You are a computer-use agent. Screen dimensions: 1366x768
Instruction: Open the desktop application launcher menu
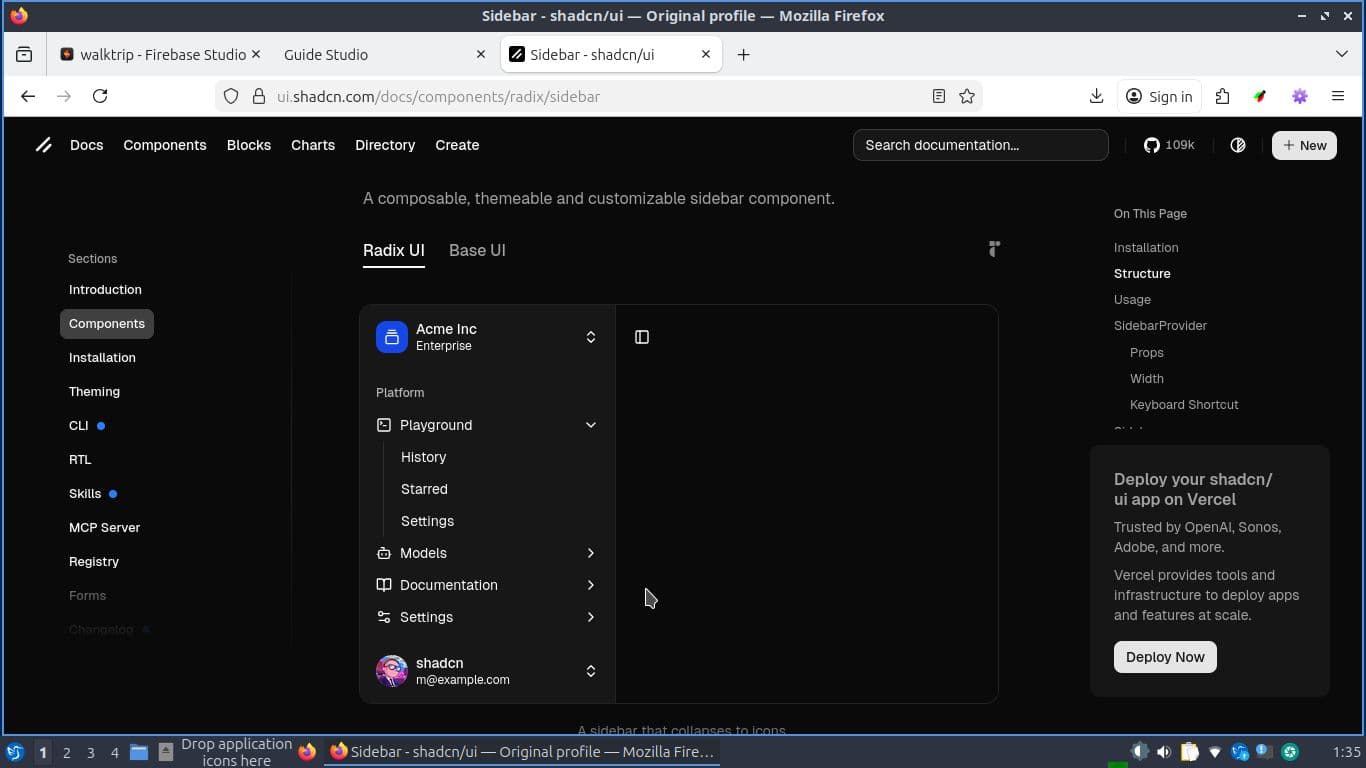15,752
